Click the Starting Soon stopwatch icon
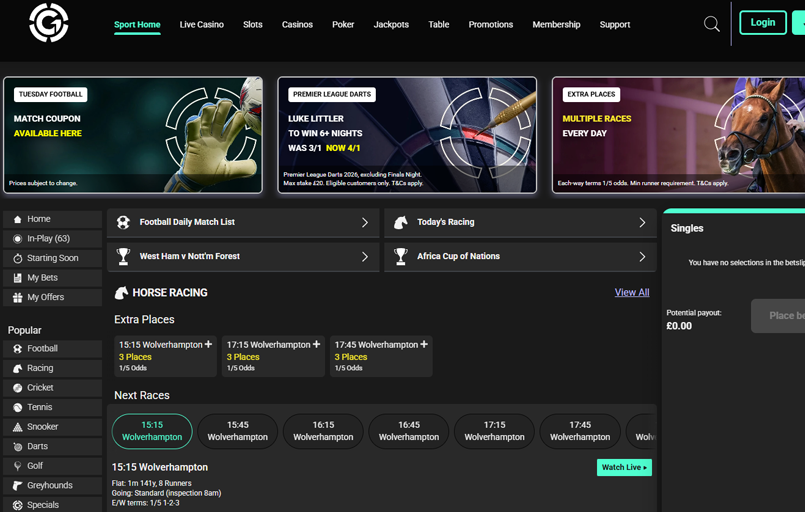The image size is (805, 512). [17, 258]
